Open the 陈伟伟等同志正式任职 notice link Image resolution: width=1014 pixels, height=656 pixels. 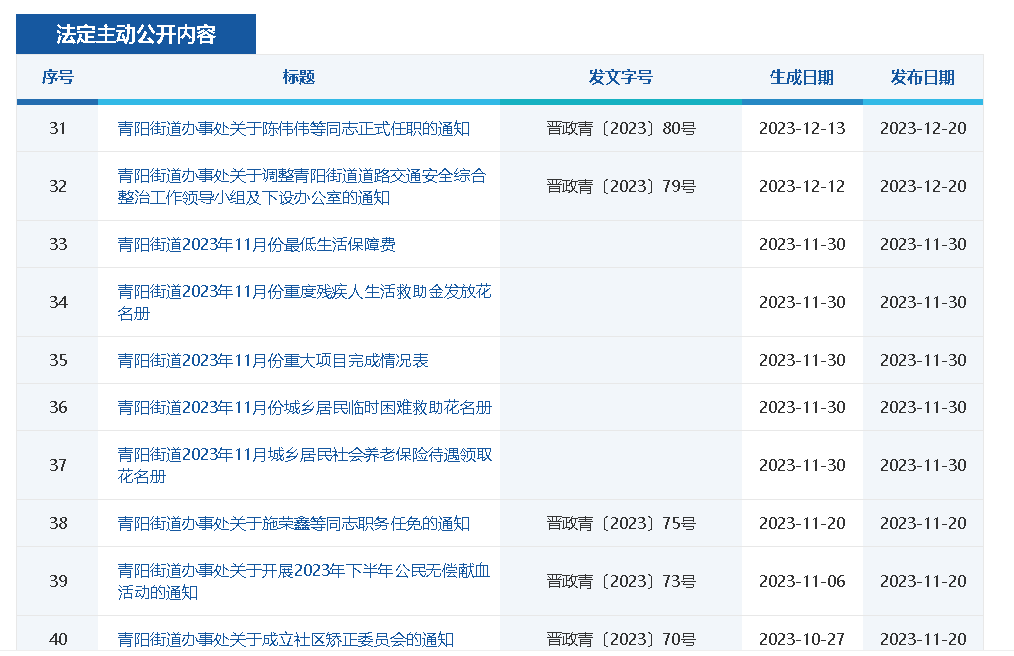294,128
